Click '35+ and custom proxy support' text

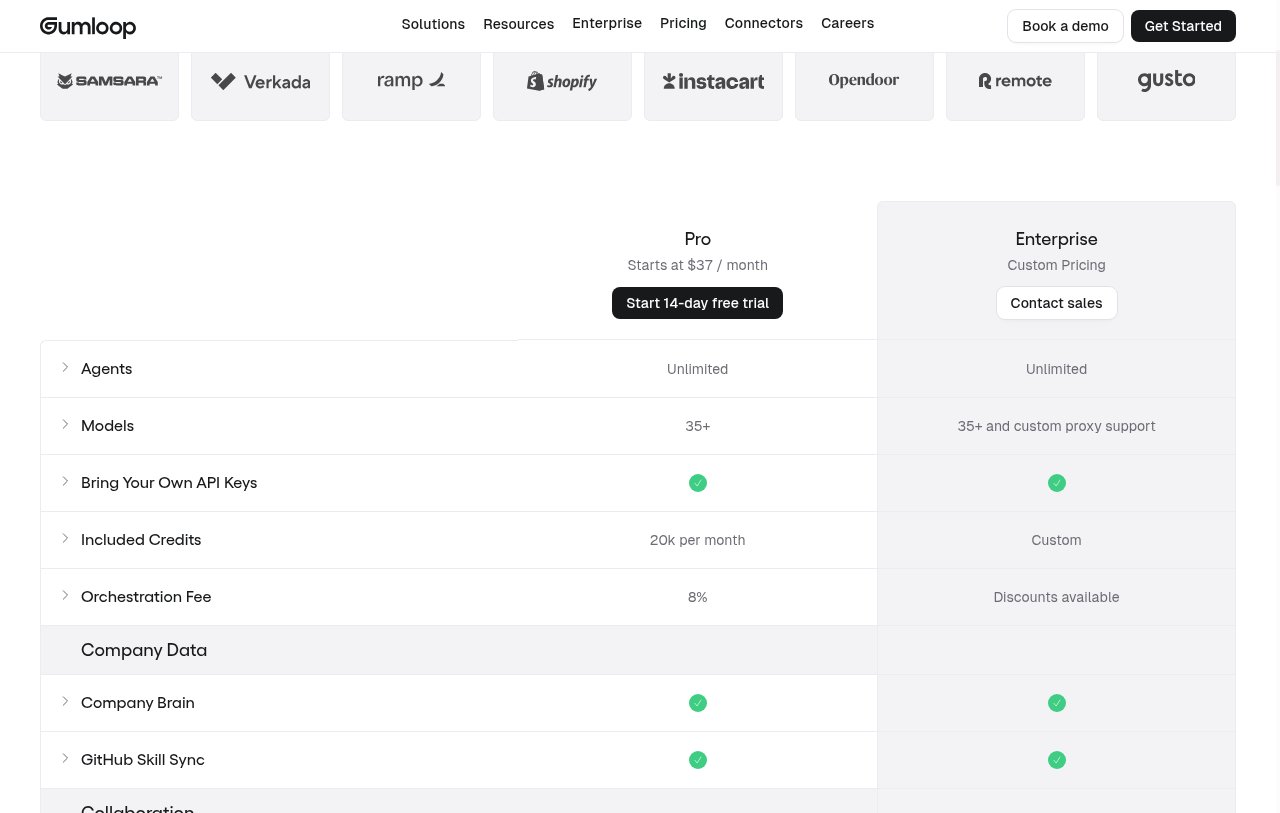pos(1056,426)
